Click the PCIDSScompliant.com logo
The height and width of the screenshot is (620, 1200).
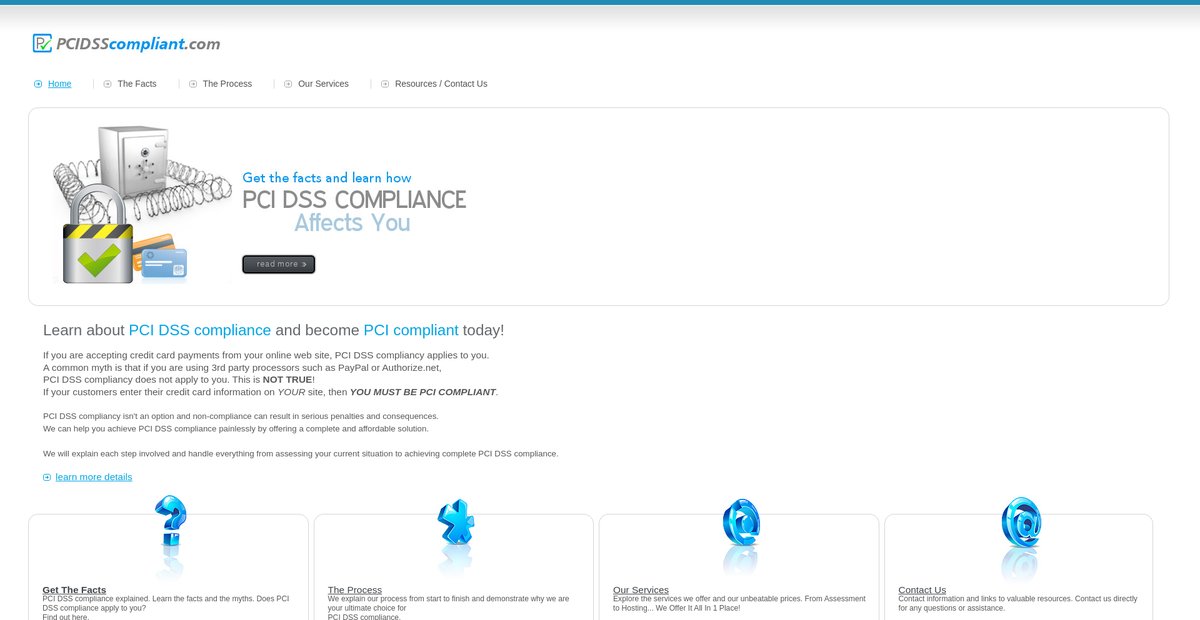pyautogui.click(x=126, y=44)
